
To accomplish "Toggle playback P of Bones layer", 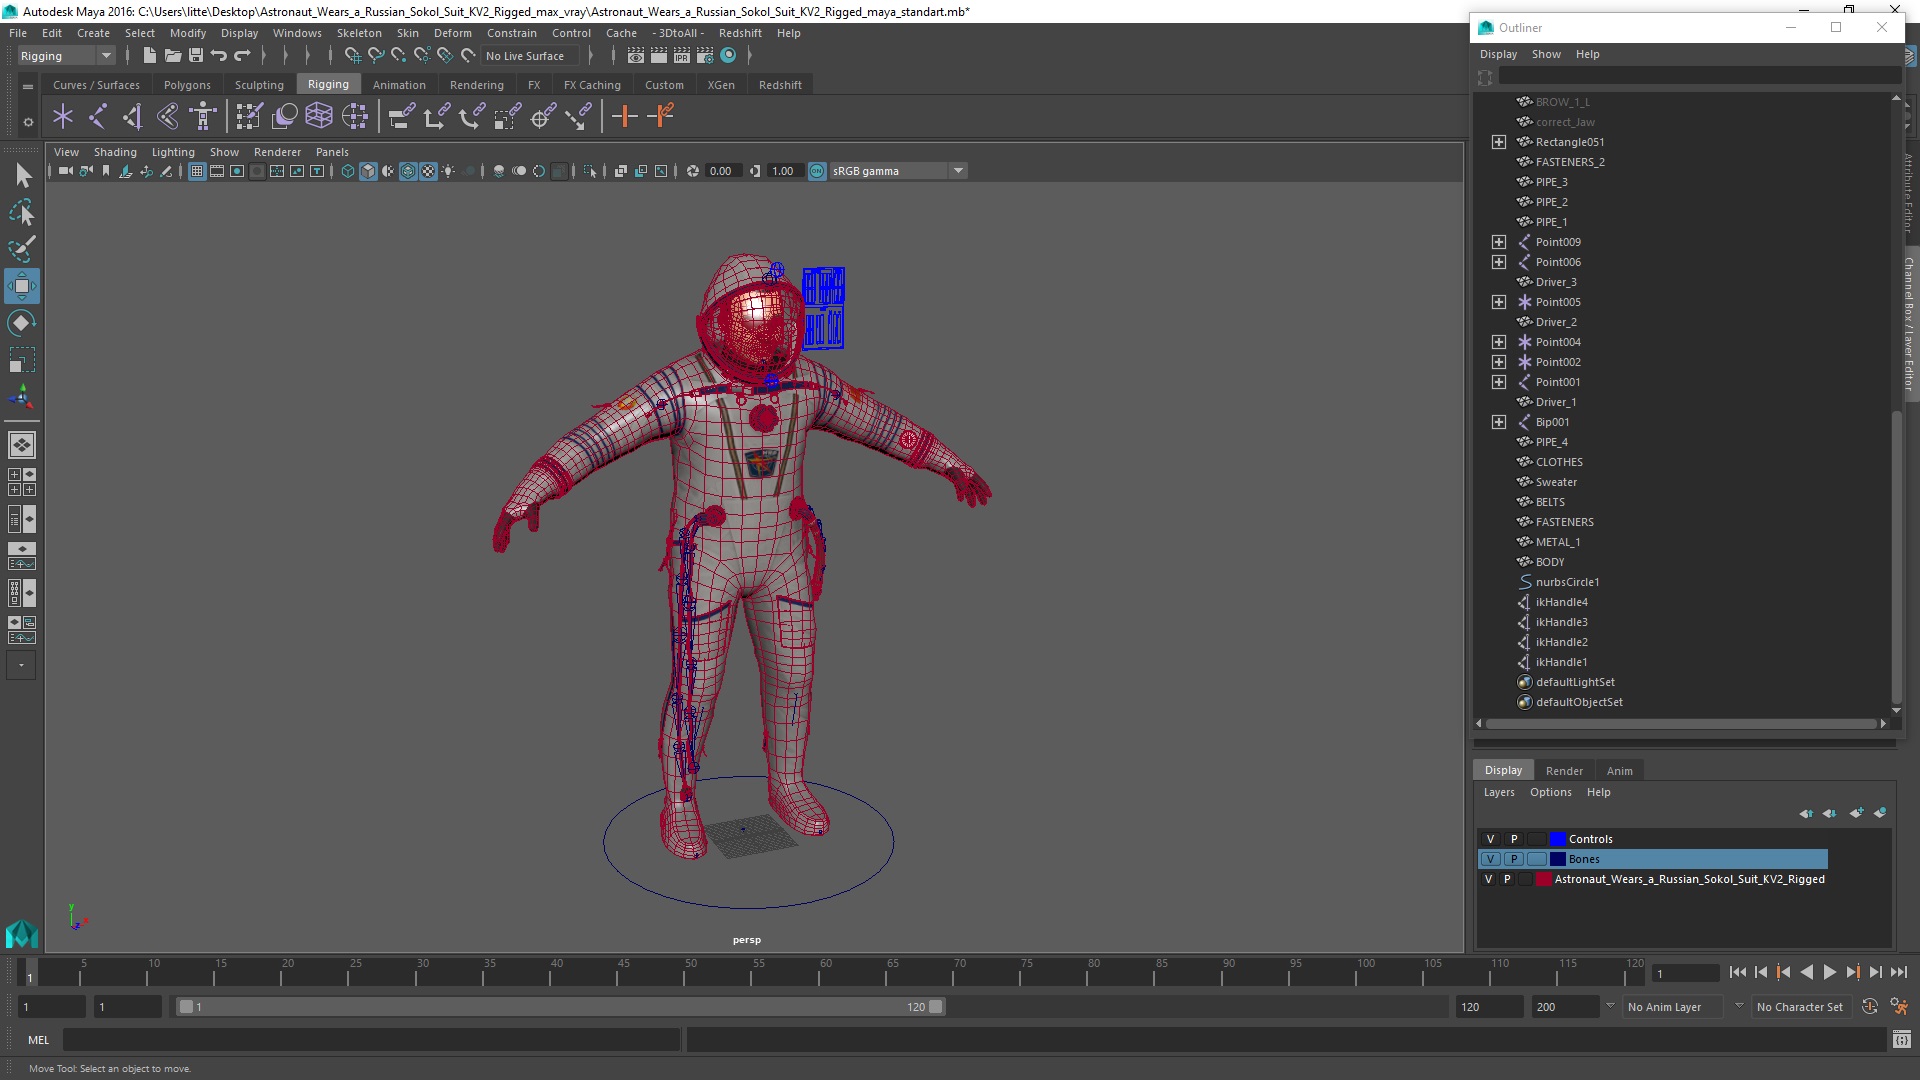I will tap(1514, 859).
